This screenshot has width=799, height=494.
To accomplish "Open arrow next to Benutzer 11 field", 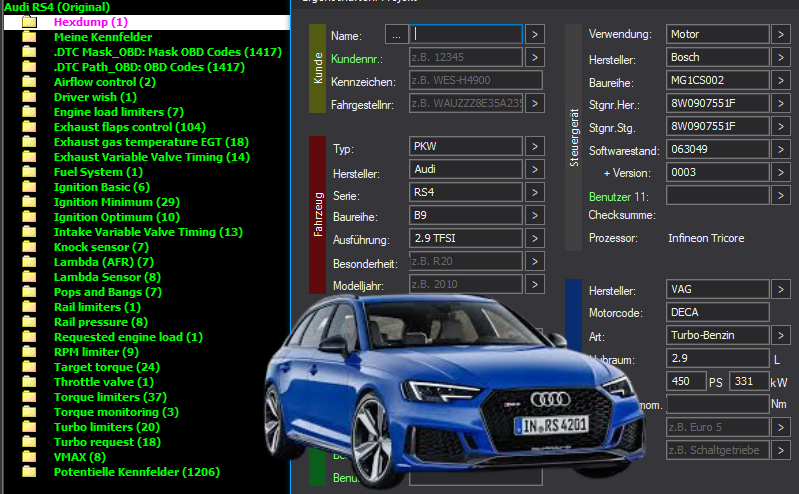I will [x=781, y=195].
